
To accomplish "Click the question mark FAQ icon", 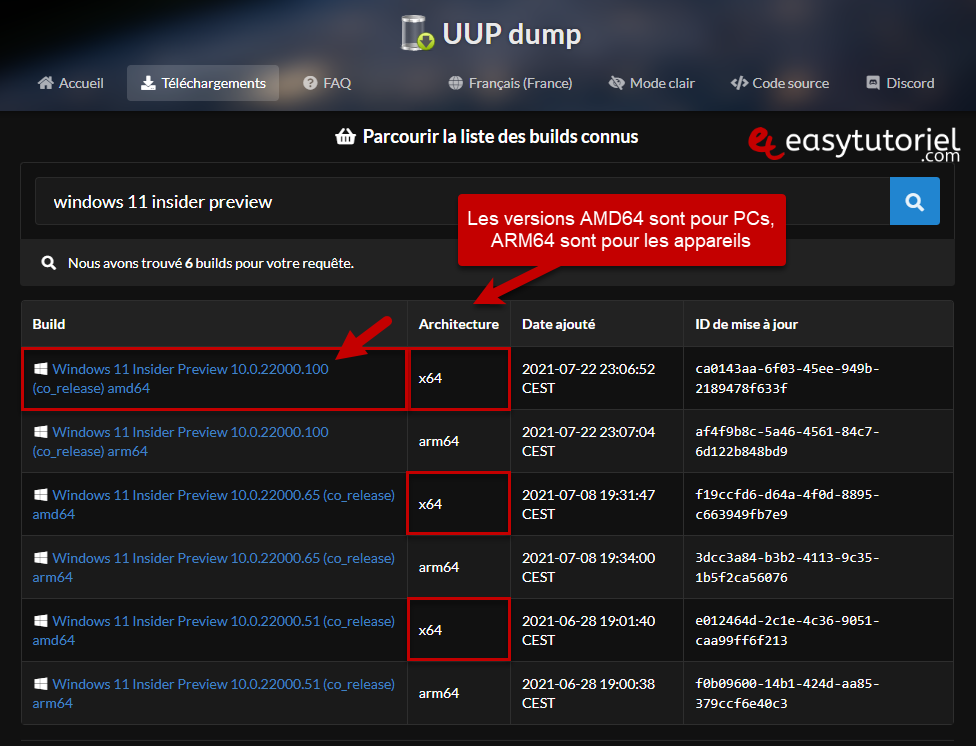I will tap(310, 83).
